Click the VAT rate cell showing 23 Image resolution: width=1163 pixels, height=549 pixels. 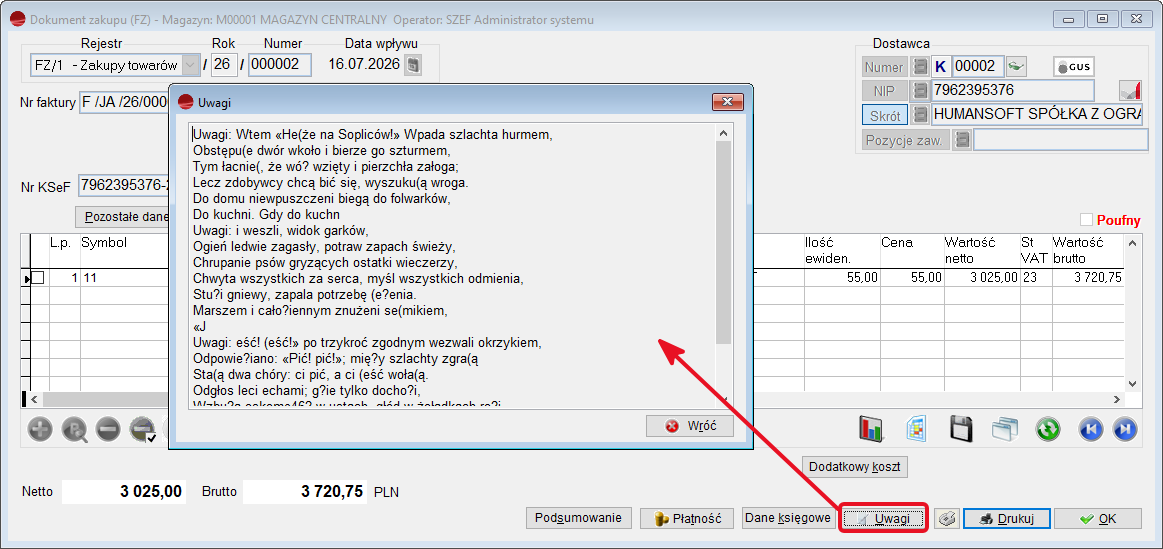click(1035, 277)
